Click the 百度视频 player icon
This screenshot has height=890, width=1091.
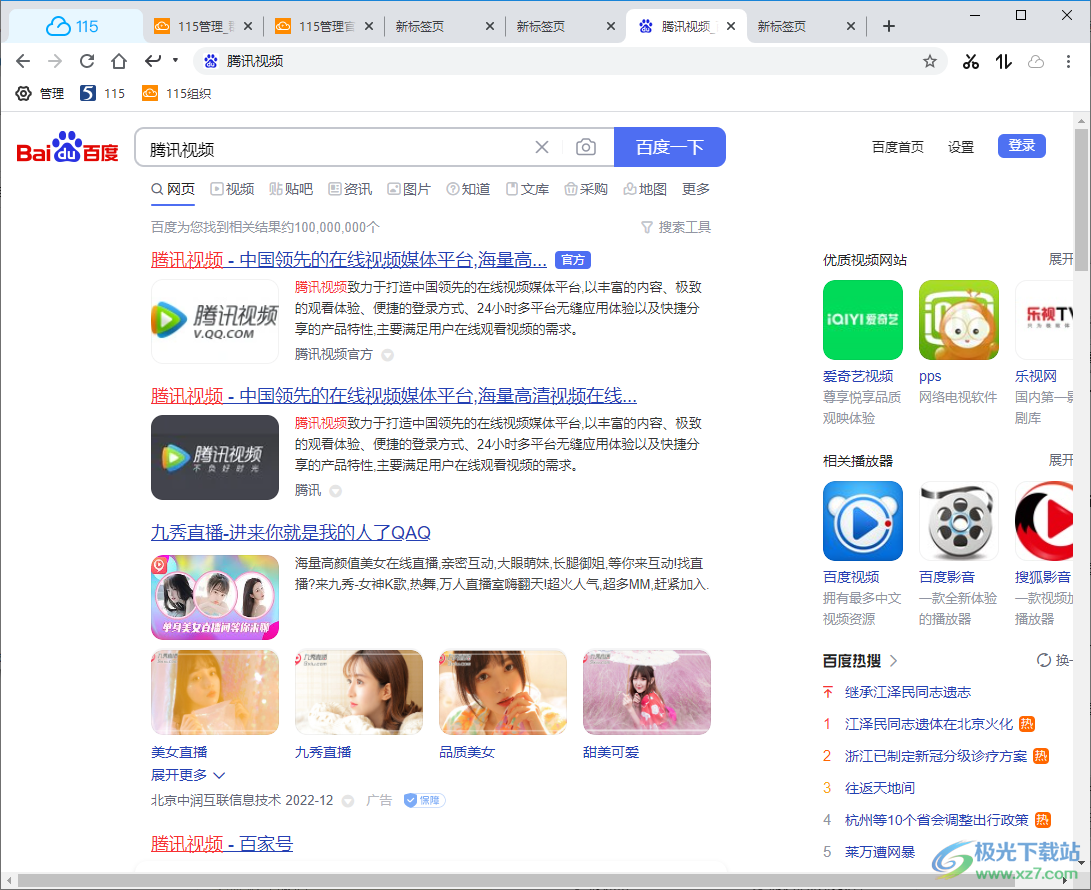click(863, 521)
